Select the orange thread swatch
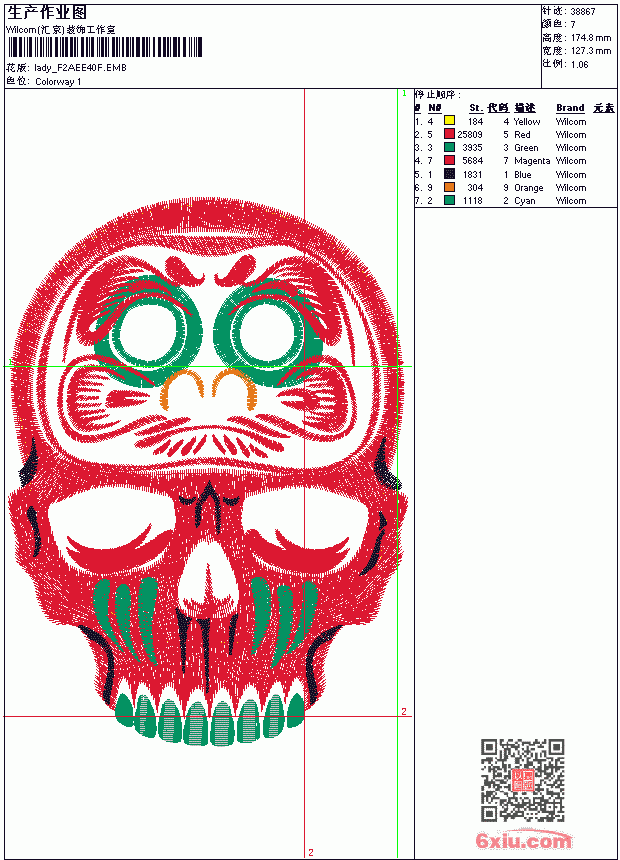 click(449, 187)
